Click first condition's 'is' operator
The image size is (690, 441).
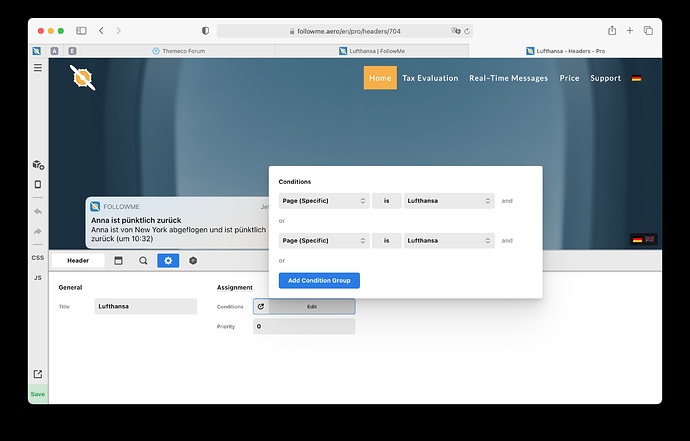tap(387, 201)
